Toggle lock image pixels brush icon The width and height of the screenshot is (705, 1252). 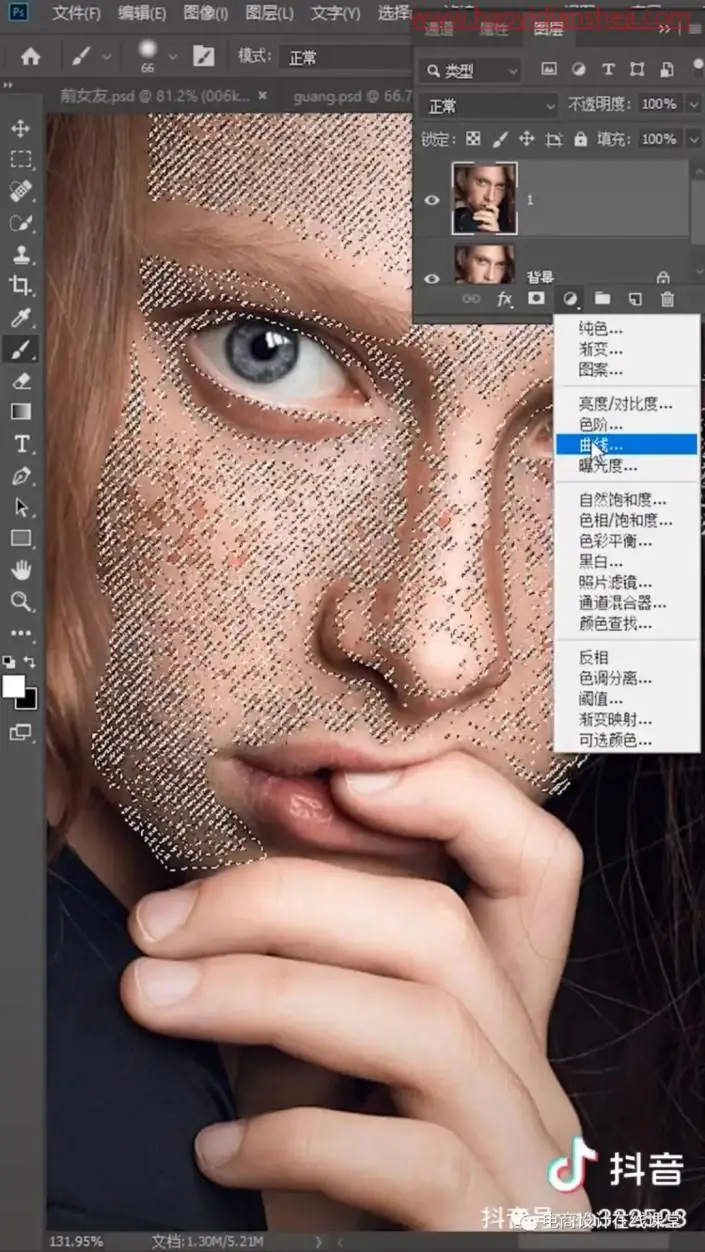[501, 139]
